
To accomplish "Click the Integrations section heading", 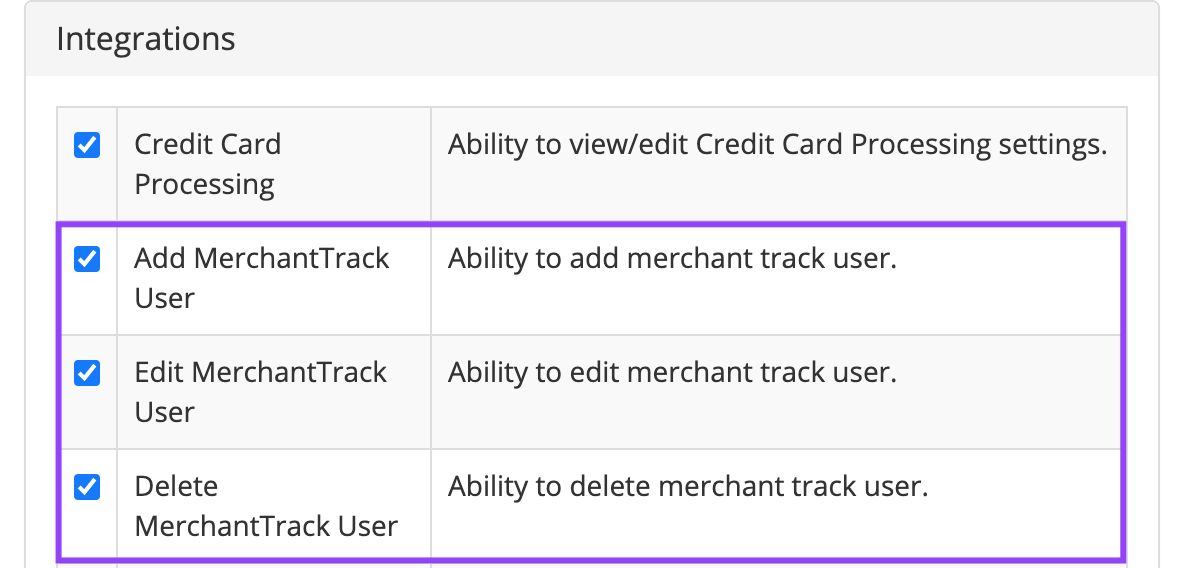I will point(146,39).
